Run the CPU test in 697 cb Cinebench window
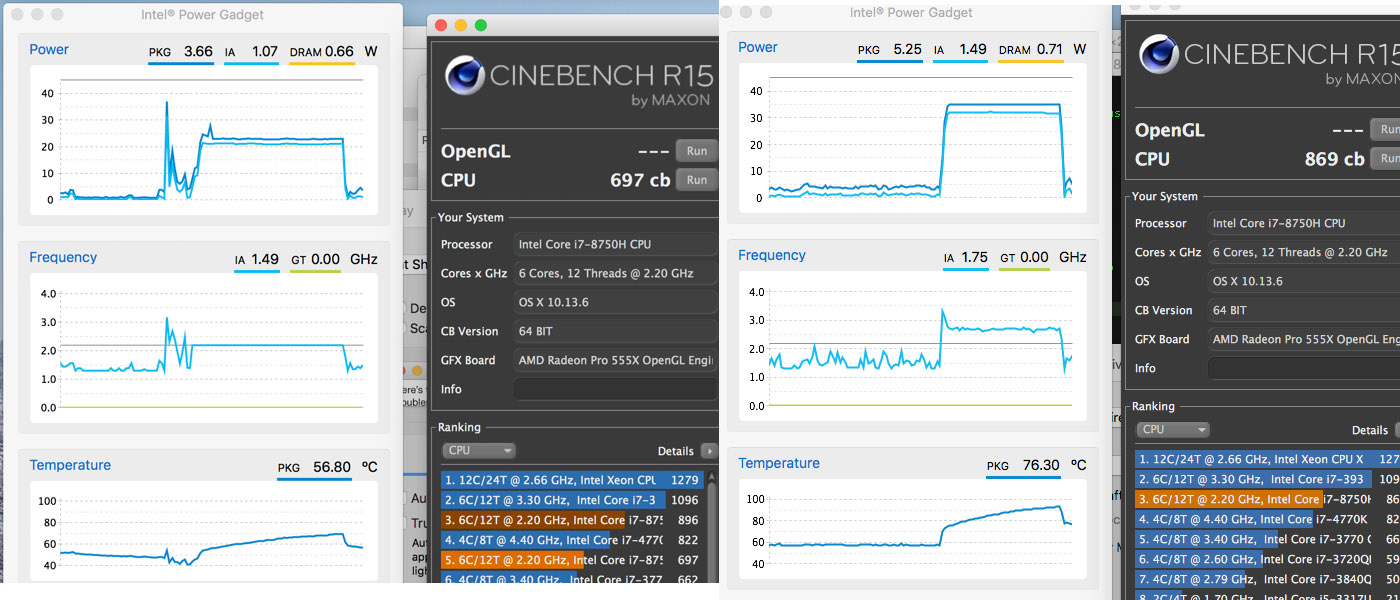 pyautogui.click(x=697, y=180)
